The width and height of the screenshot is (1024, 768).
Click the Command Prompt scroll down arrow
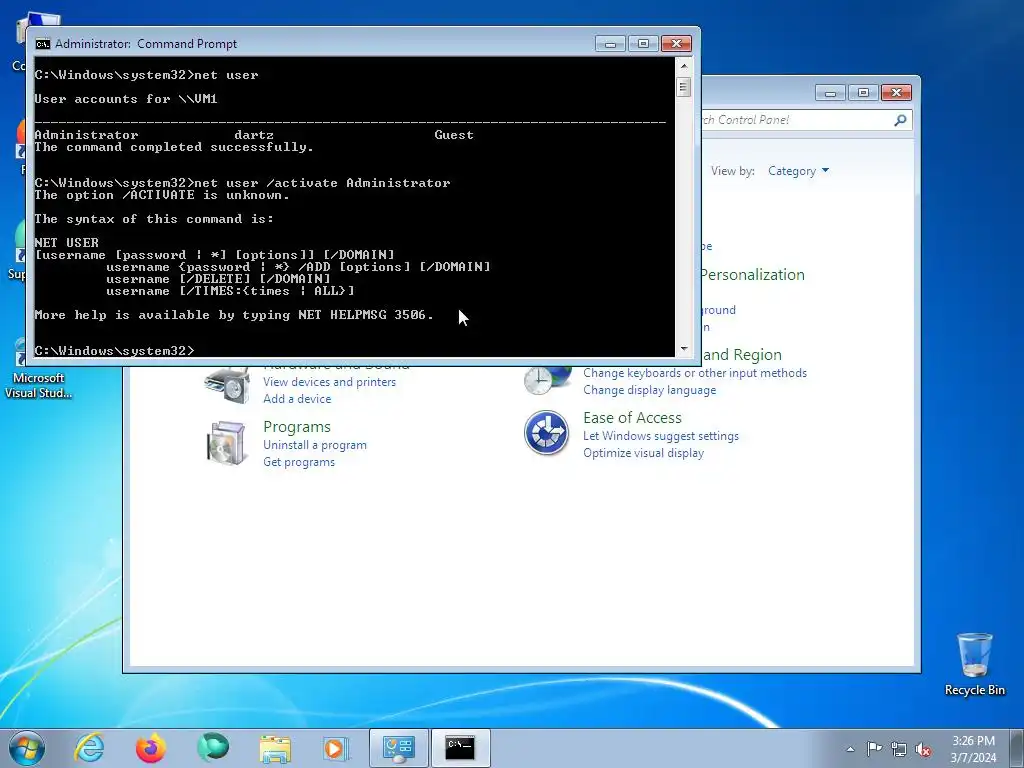pos(684,349)
